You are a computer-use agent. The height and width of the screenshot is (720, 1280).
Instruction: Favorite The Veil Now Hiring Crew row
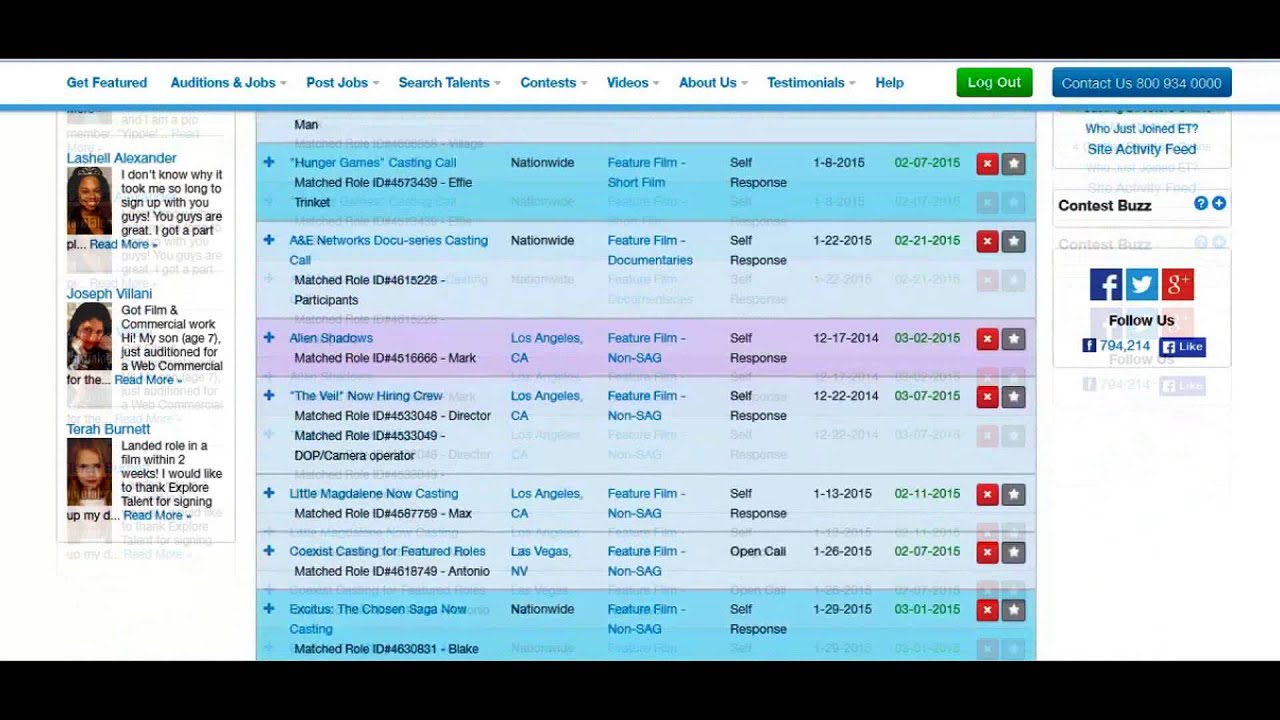pyautogui.click(x=1013, y=397)
